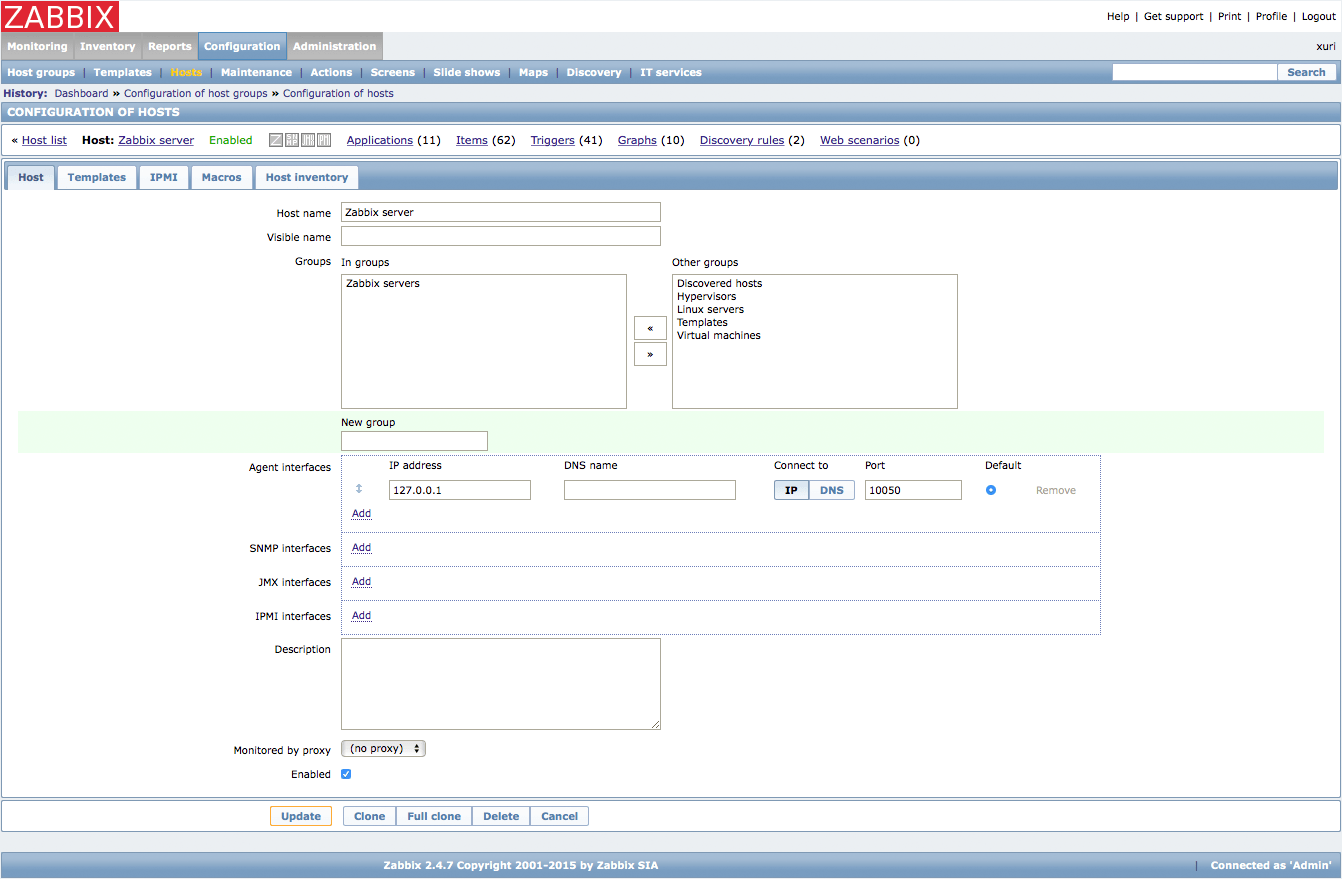Add a JMX interface
Viewport: 1342px width, 879px height.
click(361, 582)
